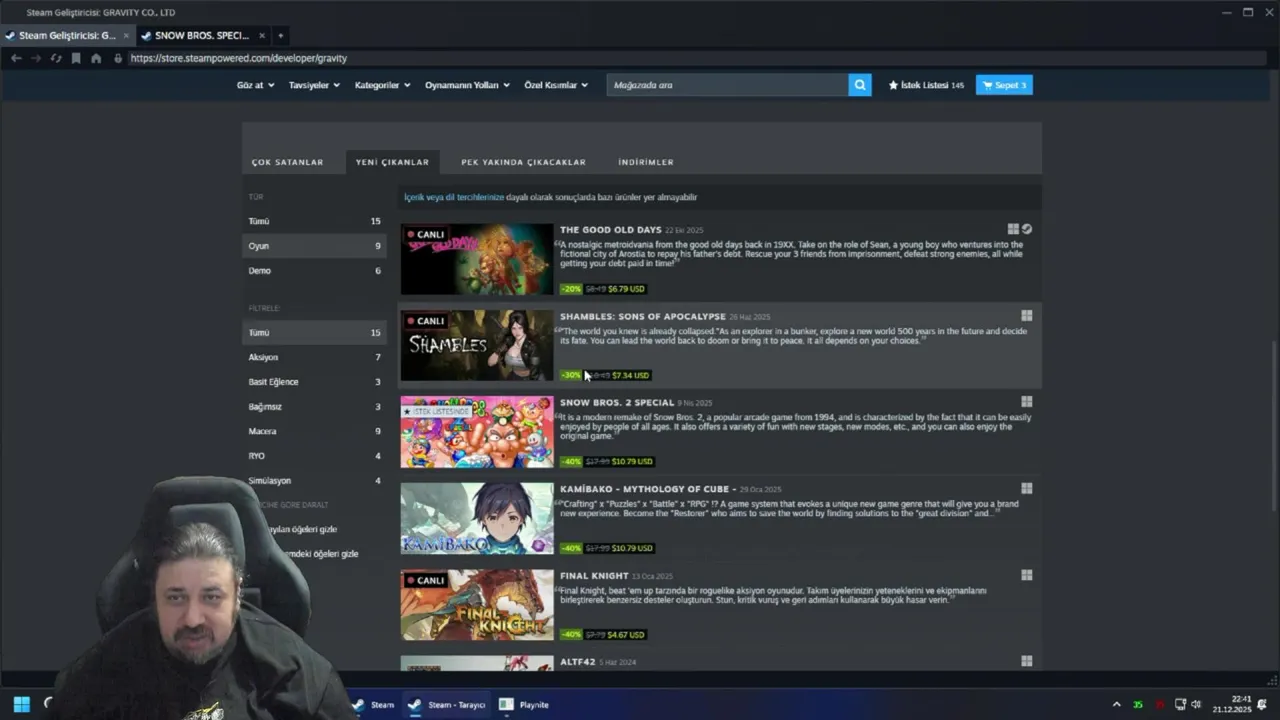This screenshot has width=1280, height=720.
Task: Filter by the 'Aksiyon' genre
Action: [314, 357]
